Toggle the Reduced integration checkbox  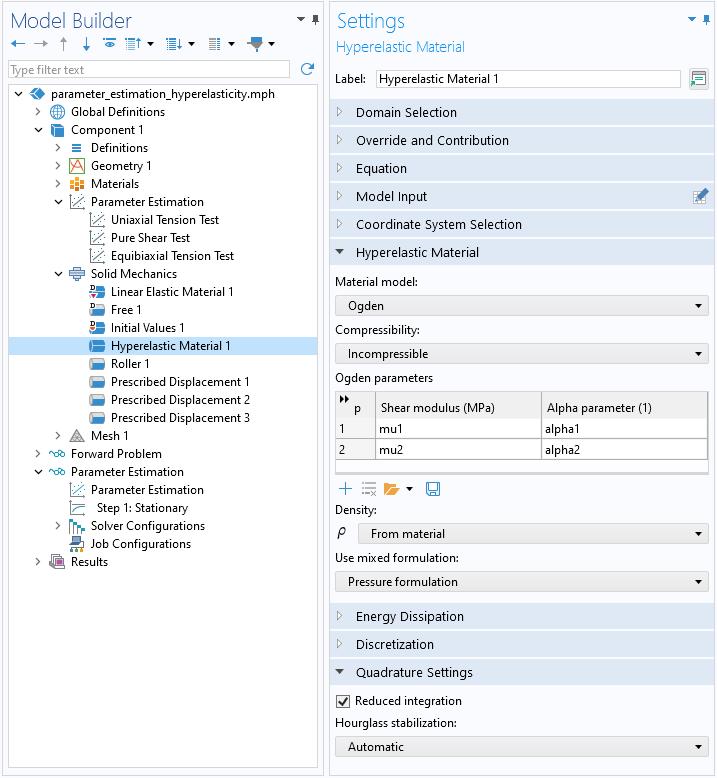343,701
